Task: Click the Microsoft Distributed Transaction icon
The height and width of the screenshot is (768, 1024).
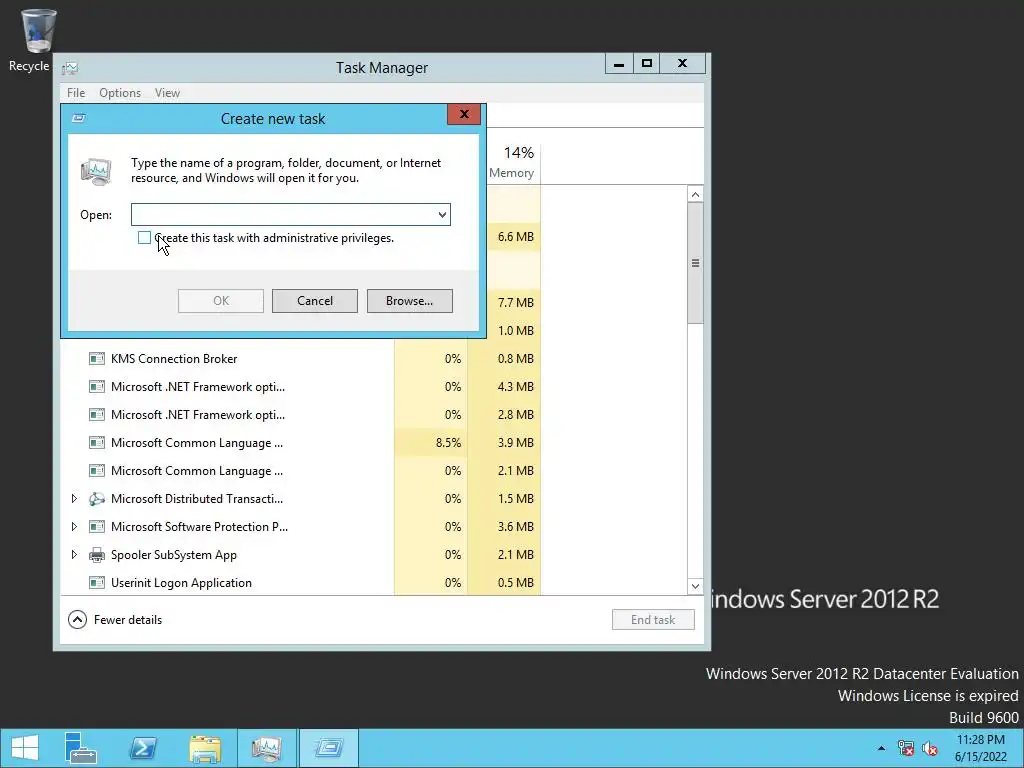Action: point(97,499)
